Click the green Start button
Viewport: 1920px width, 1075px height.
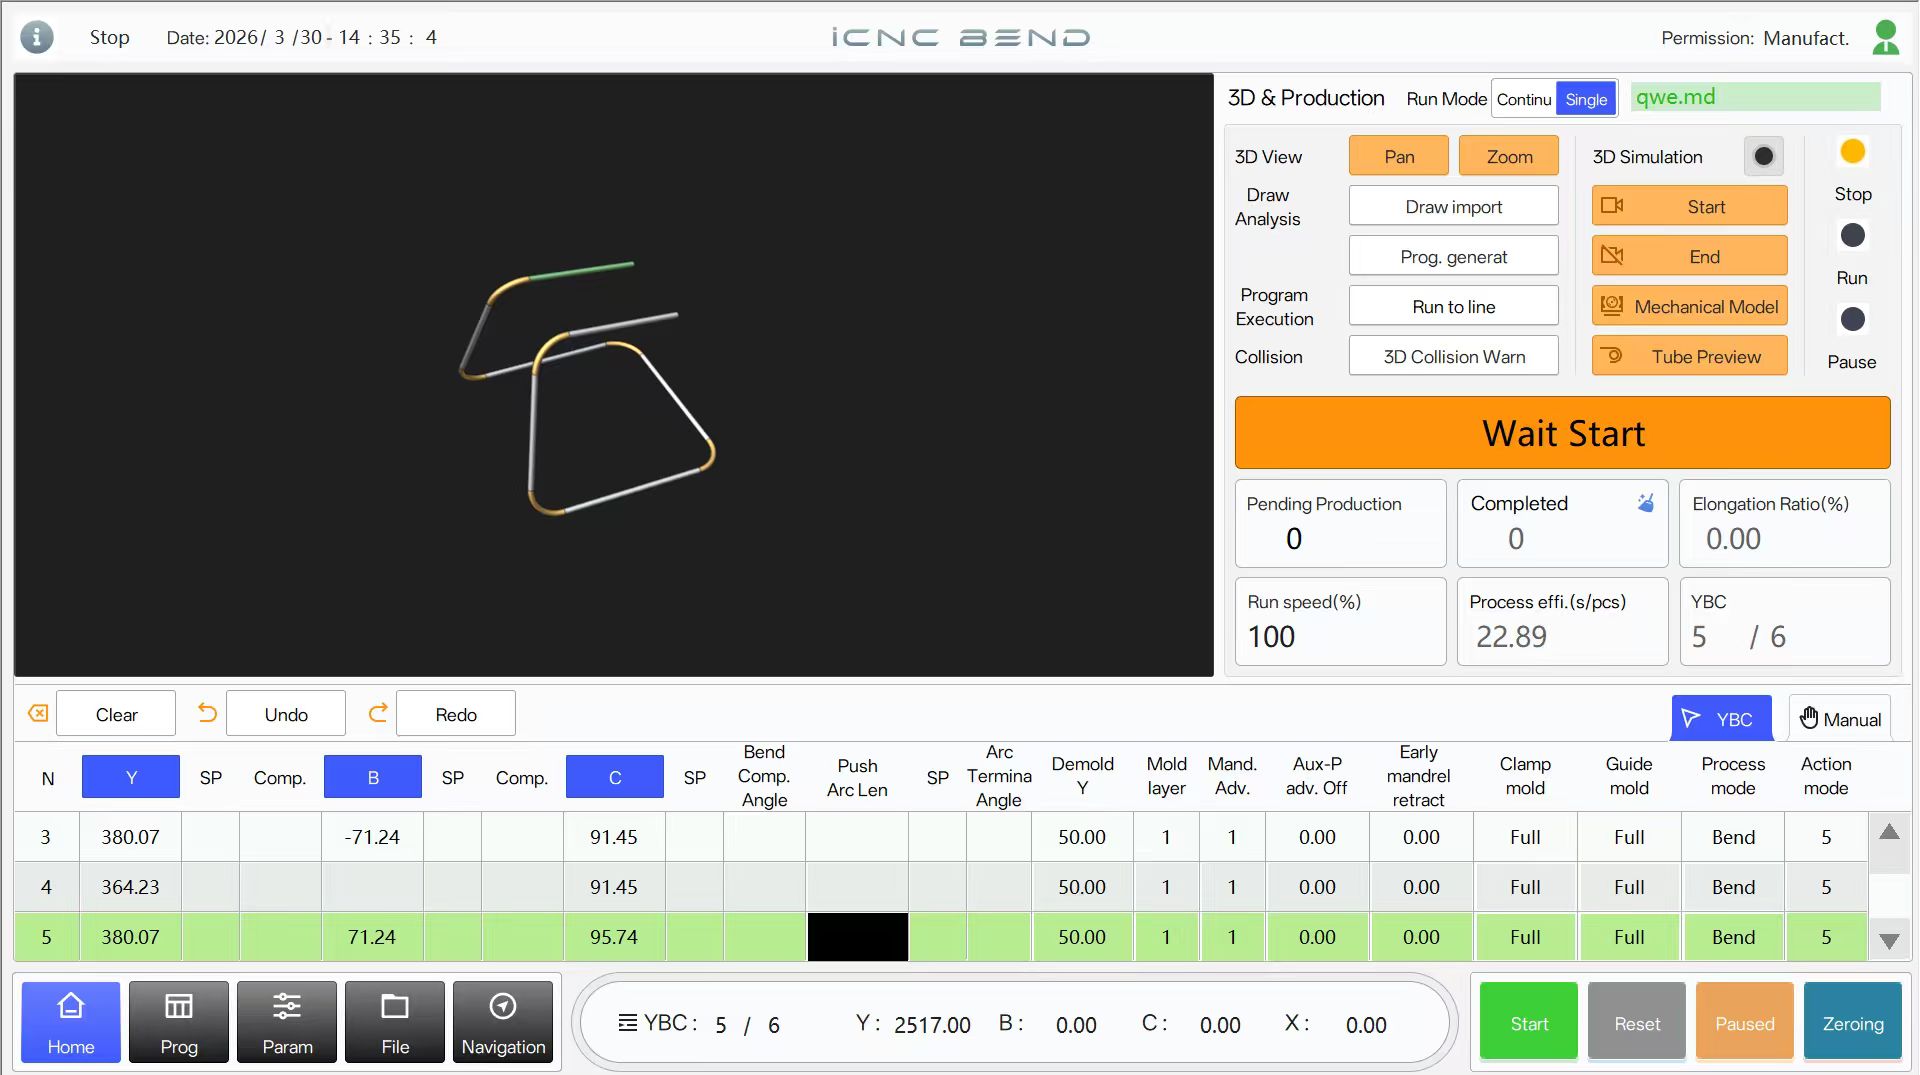[1529, 1022]
